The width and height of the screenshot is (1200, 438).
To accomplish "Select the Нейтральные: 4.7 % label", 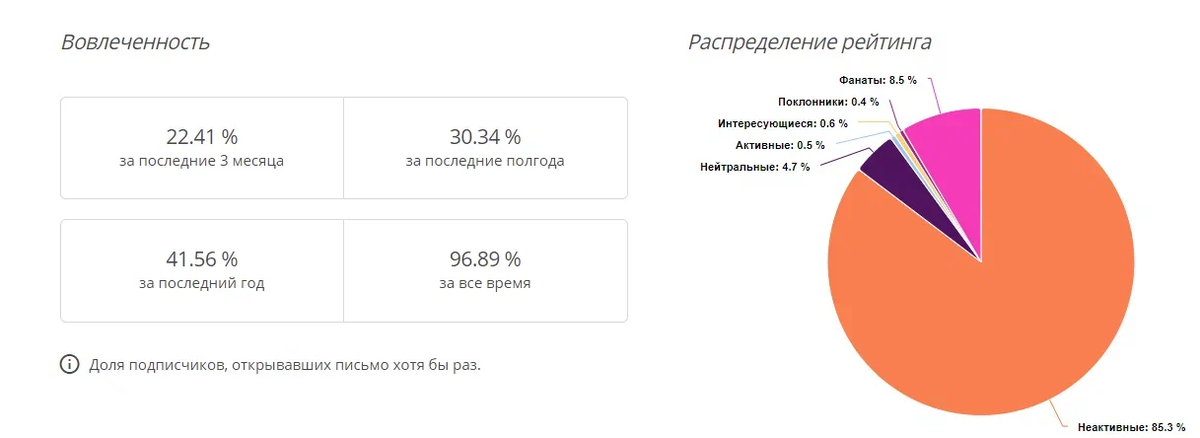I will coord(755,166).
